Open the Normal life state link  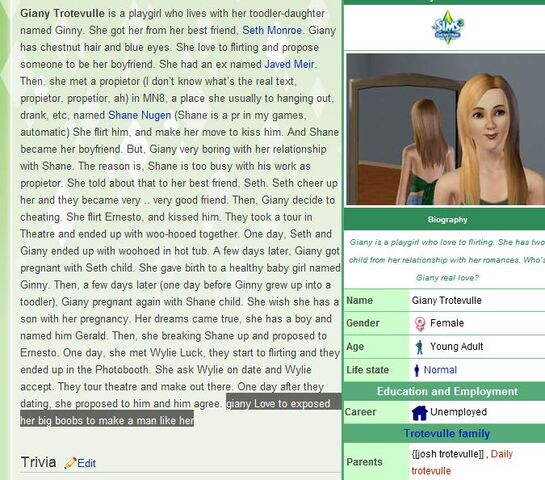(x=440, y=370)
